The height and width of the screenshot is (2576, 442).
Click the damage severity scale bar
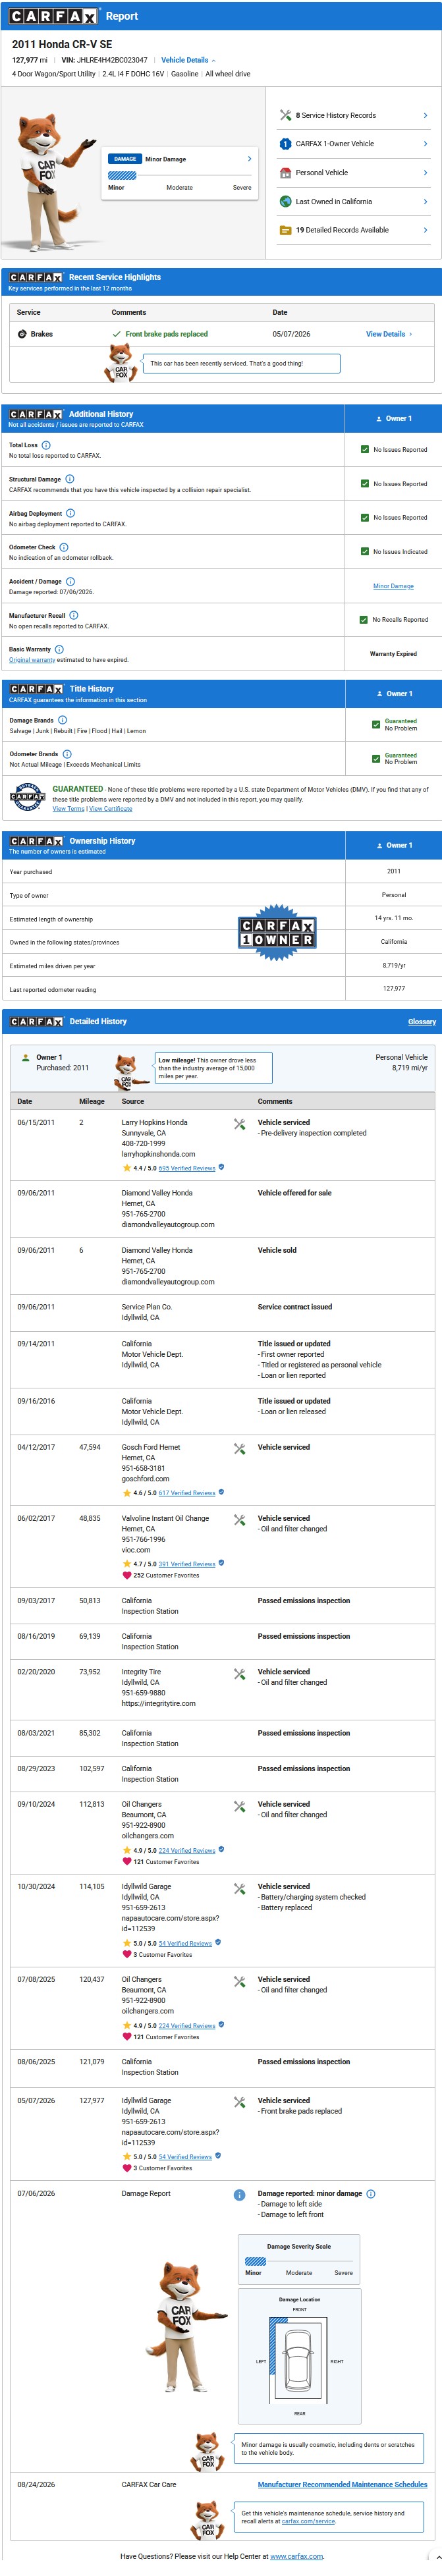pyautogui.click(x=299, y=2262)
